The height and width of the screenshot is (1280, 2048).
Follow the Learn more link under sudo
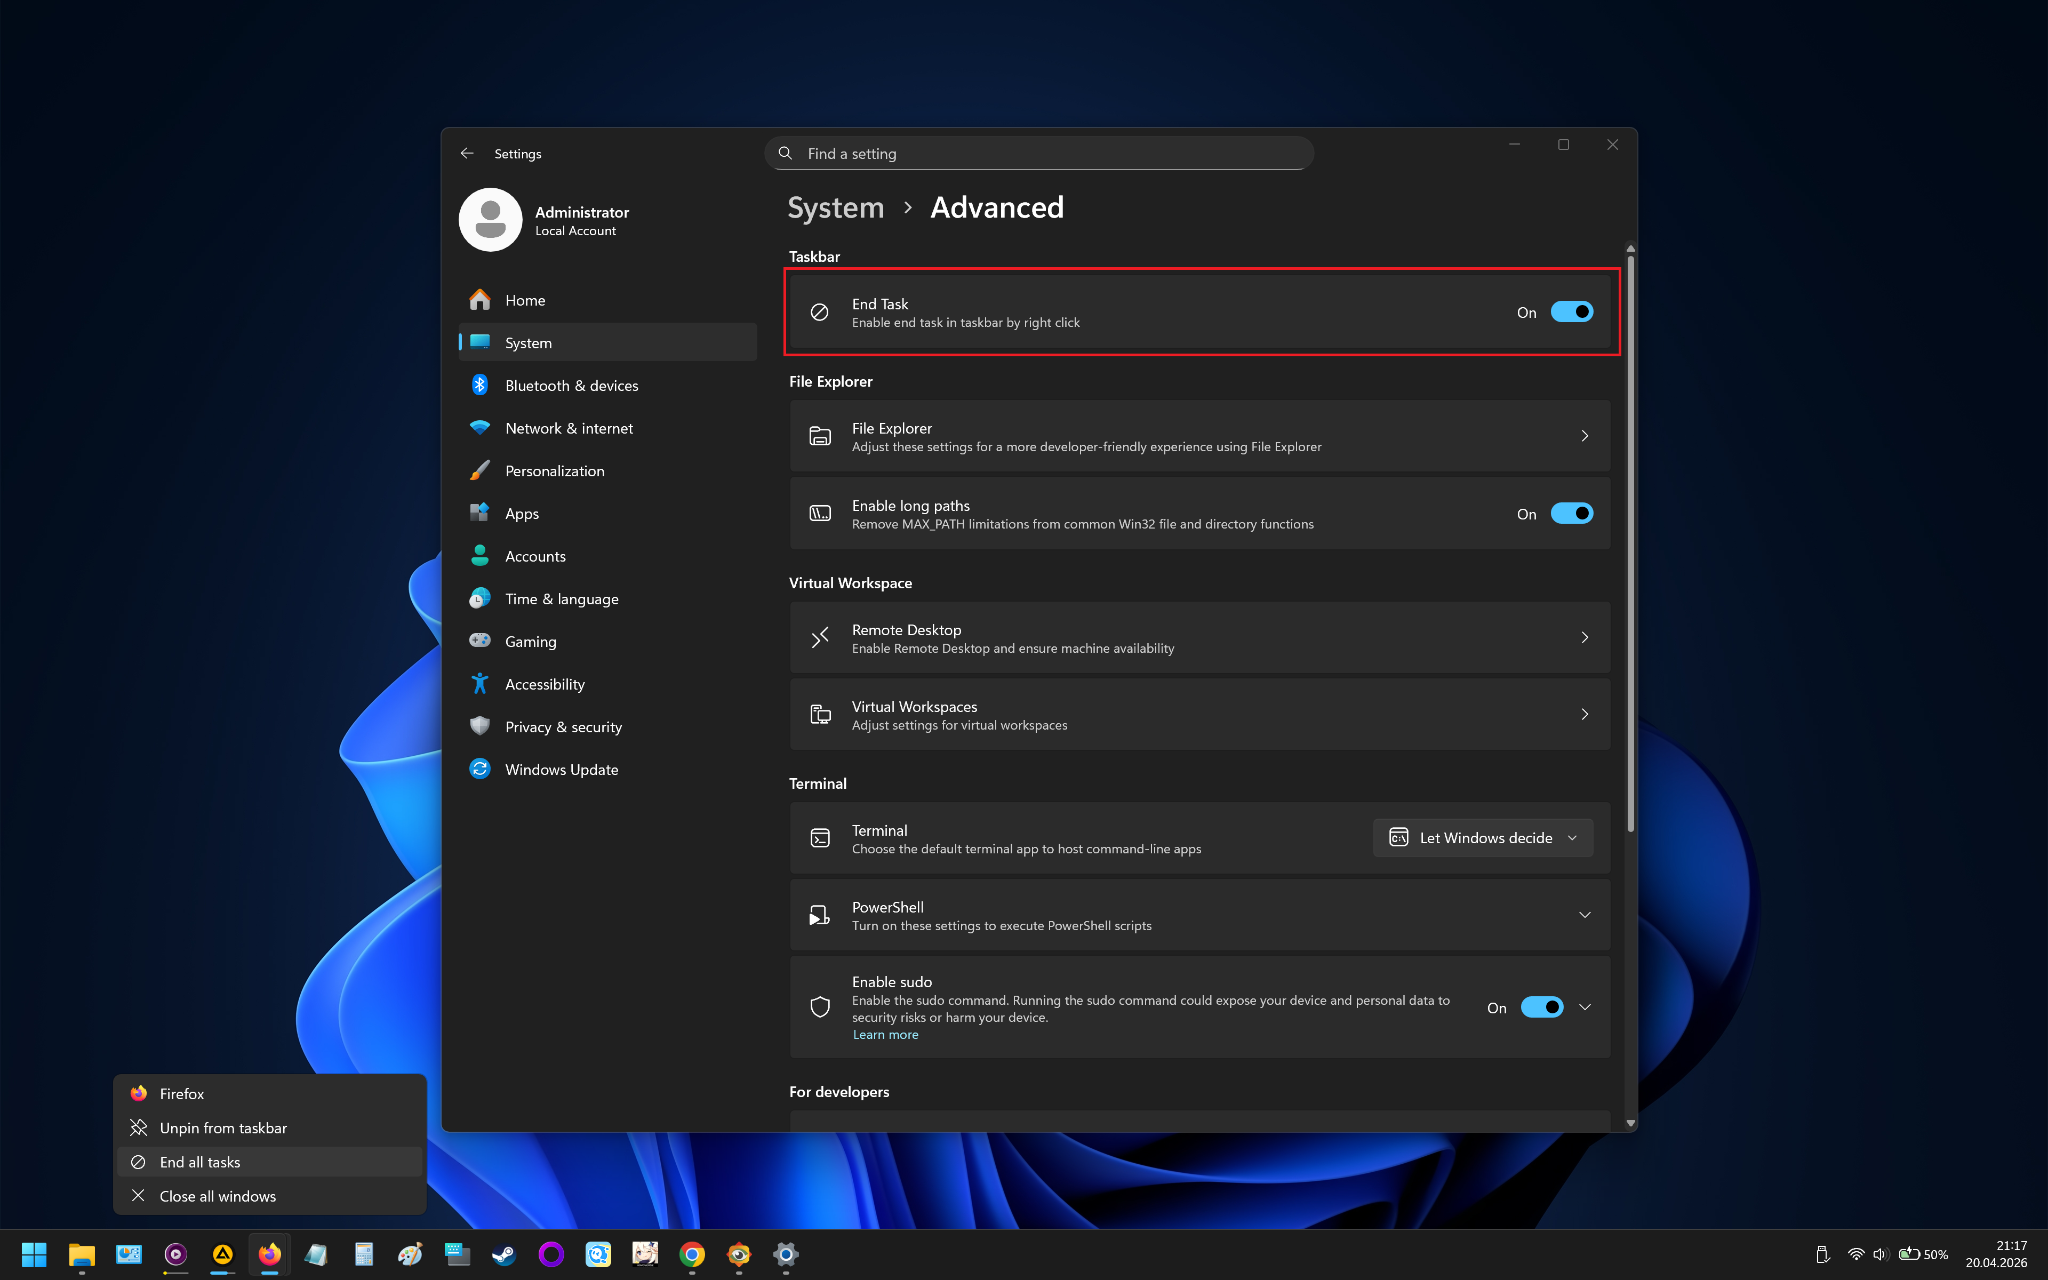pos(885,1035)
